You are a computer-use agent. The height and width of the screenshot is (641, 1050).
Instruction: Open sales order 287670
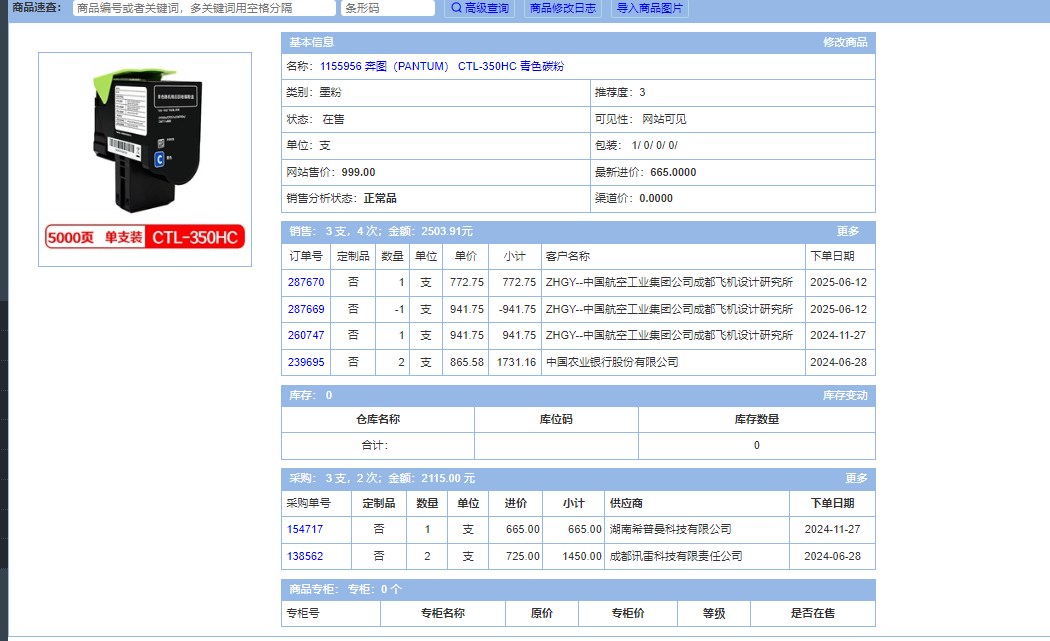(306, 282)
